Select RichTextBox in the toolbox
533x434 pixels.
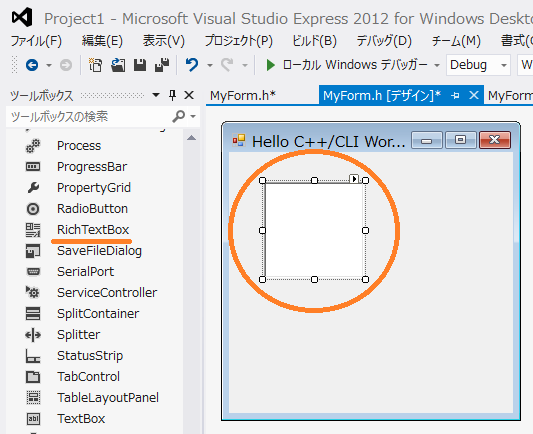click(93, 230)
